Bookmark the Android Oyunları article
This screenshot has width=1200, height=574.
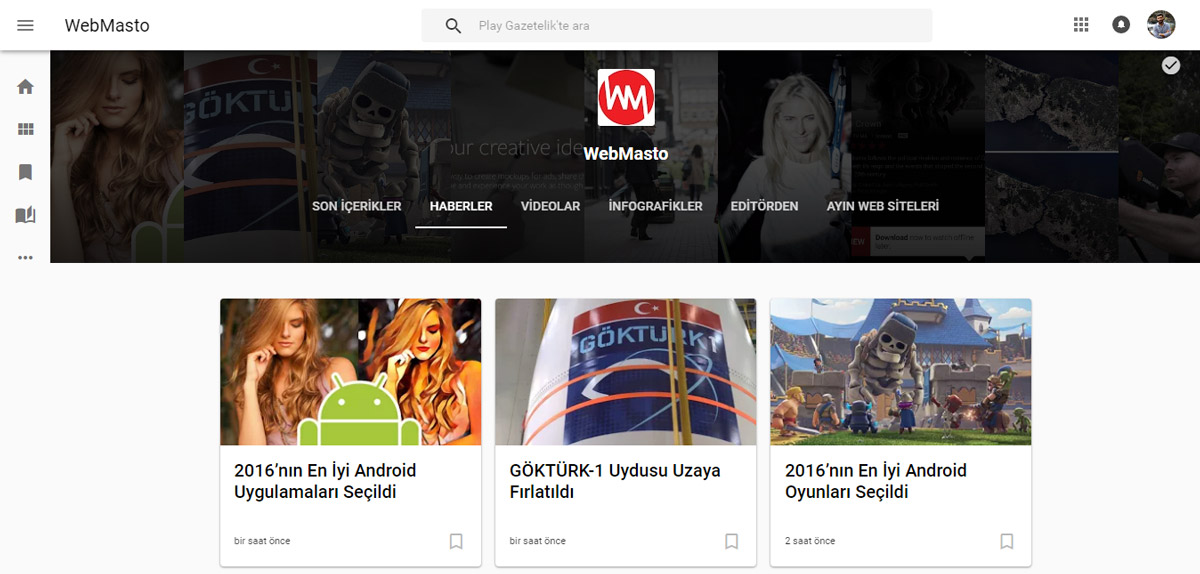click(1006, 541)
